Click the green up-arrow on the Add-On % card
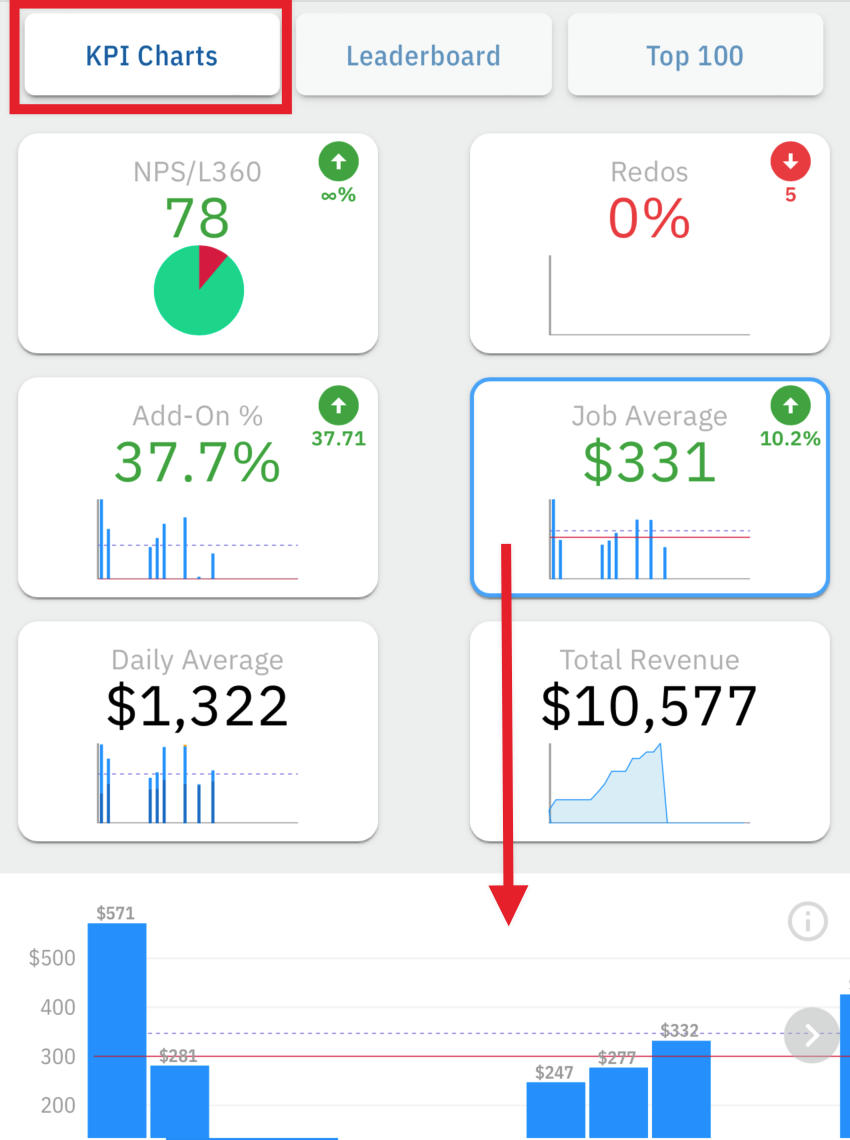Viewport: 850px width, 1140px height. (339, 406)
